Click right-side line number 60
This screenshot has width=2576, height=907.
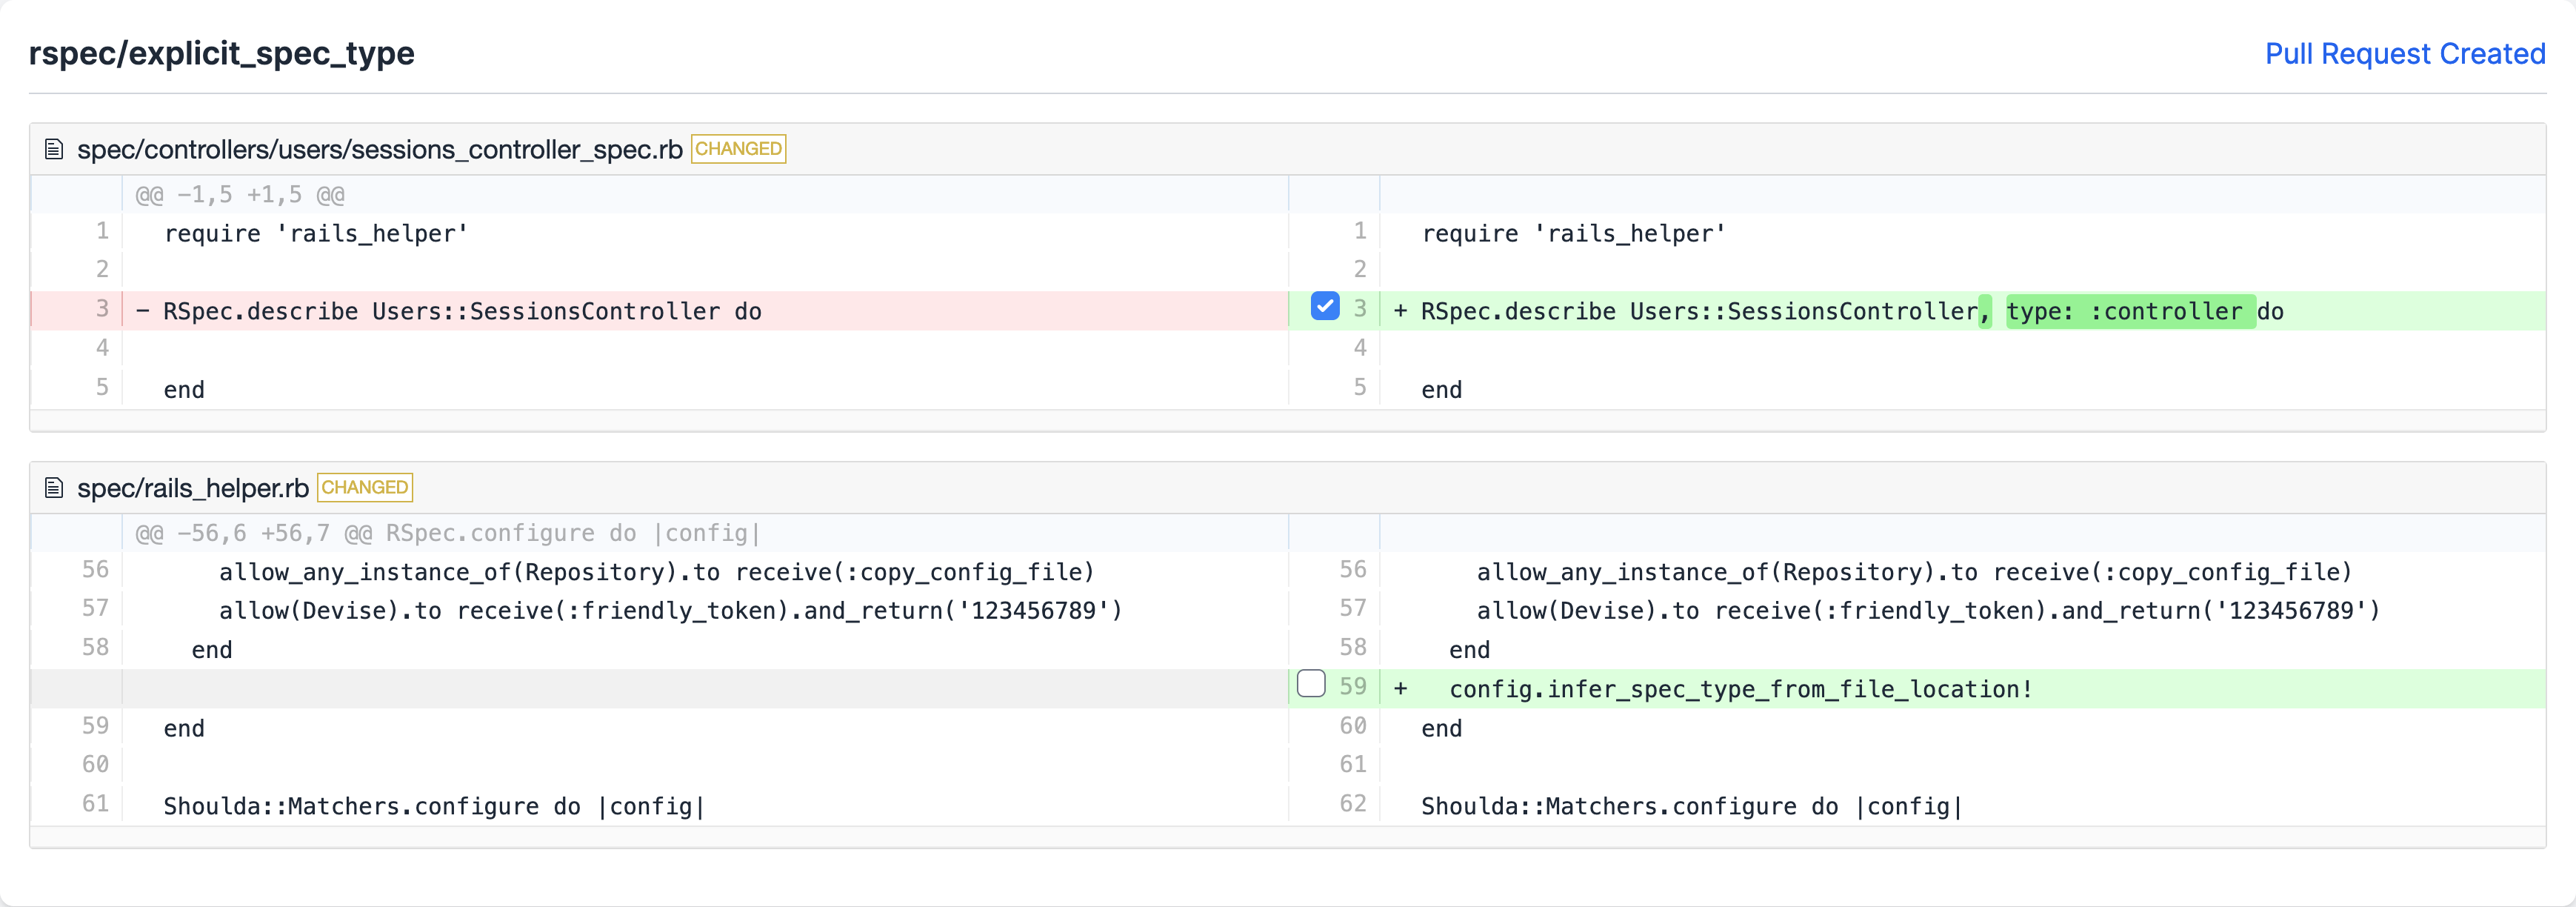click(1352, 726)
